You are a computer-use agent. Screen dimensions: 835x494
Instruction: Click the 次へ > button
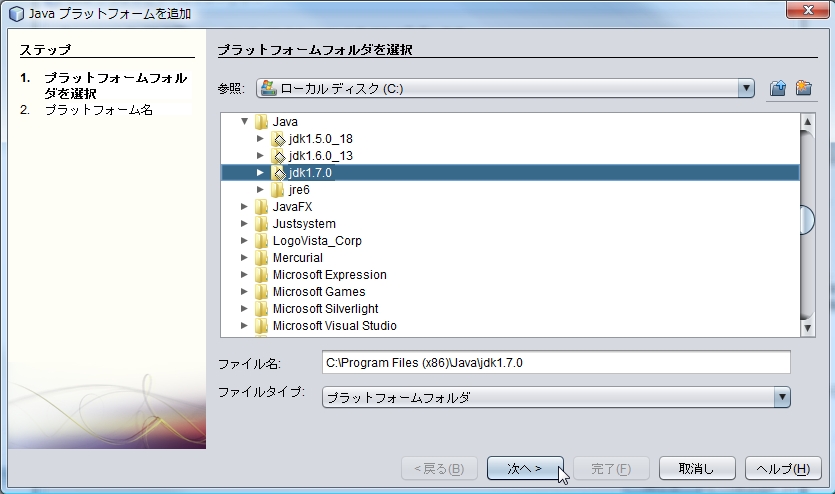(x=525, y=468)
